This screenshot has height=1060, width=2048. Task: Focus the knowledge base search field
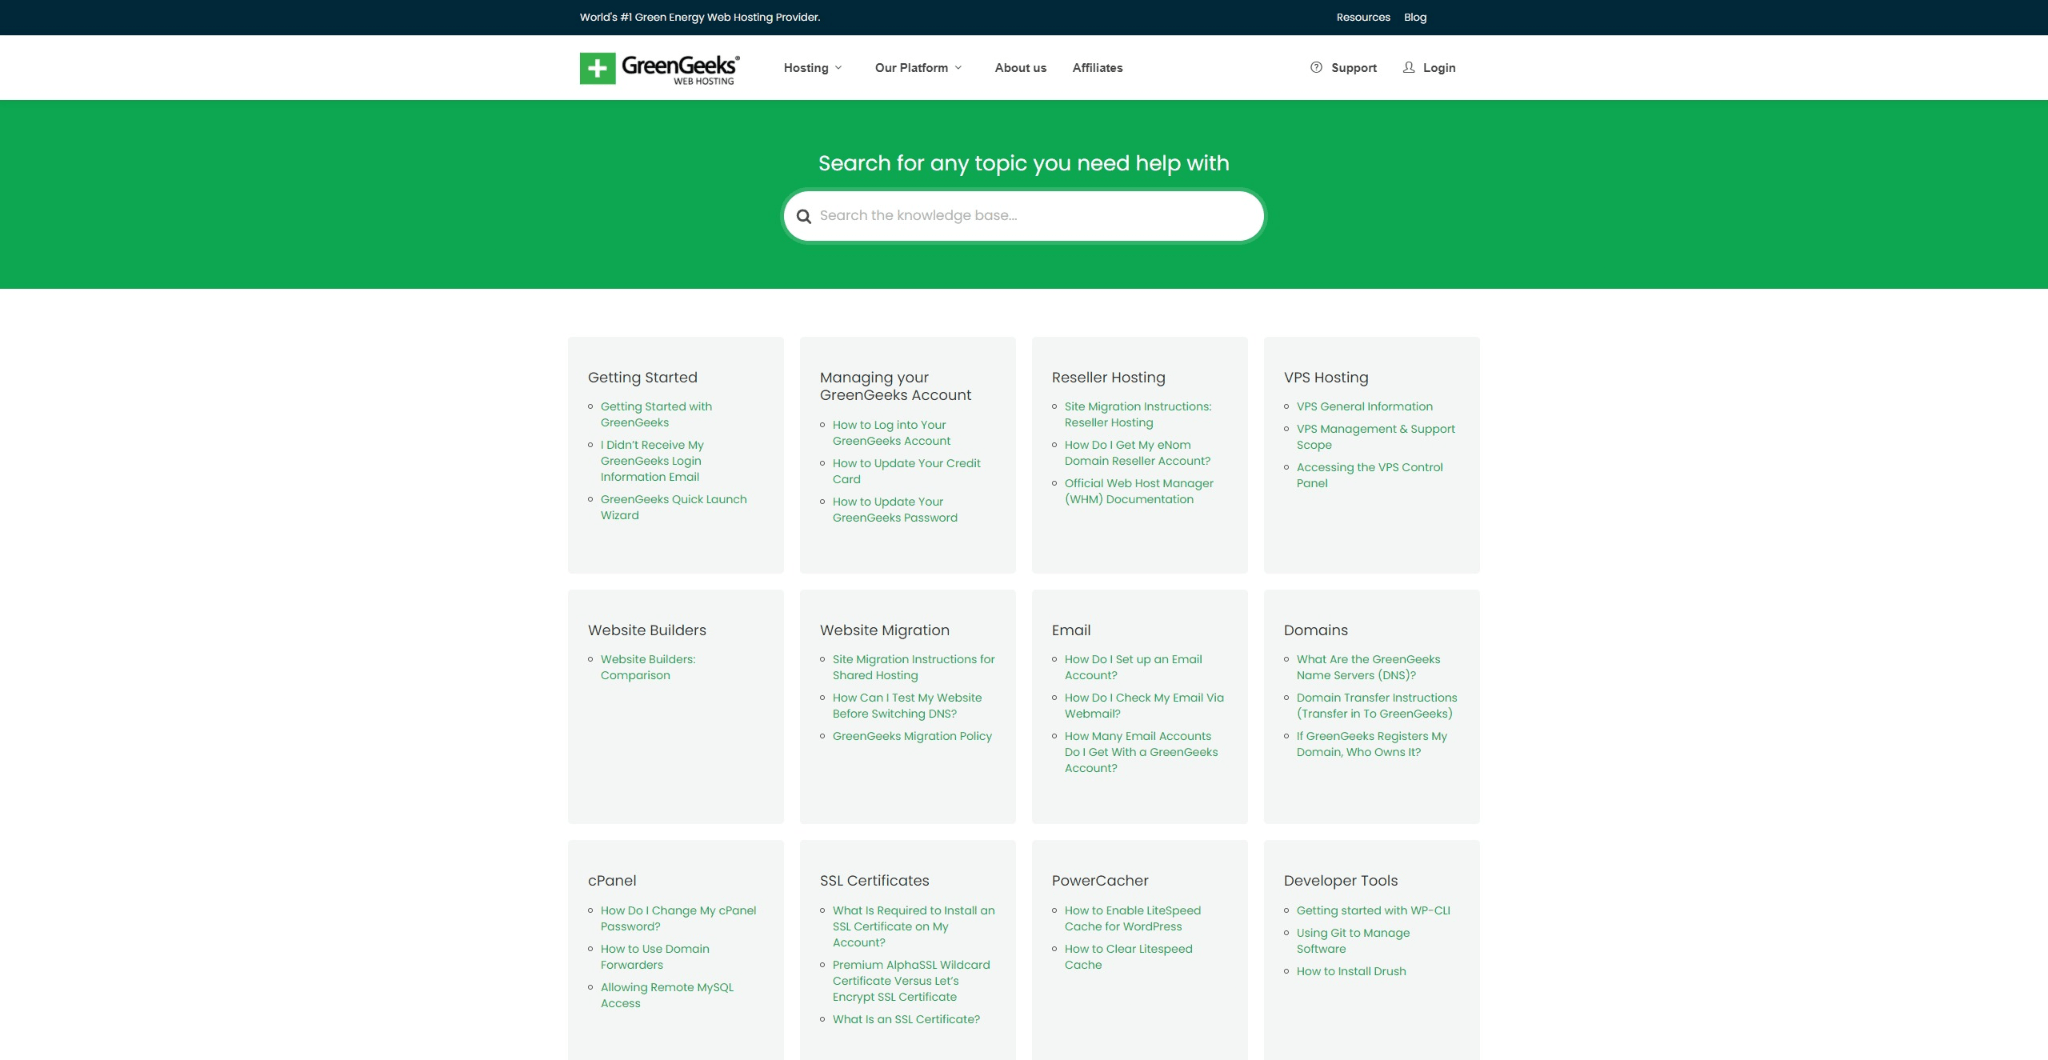(x=1023, y=216)
